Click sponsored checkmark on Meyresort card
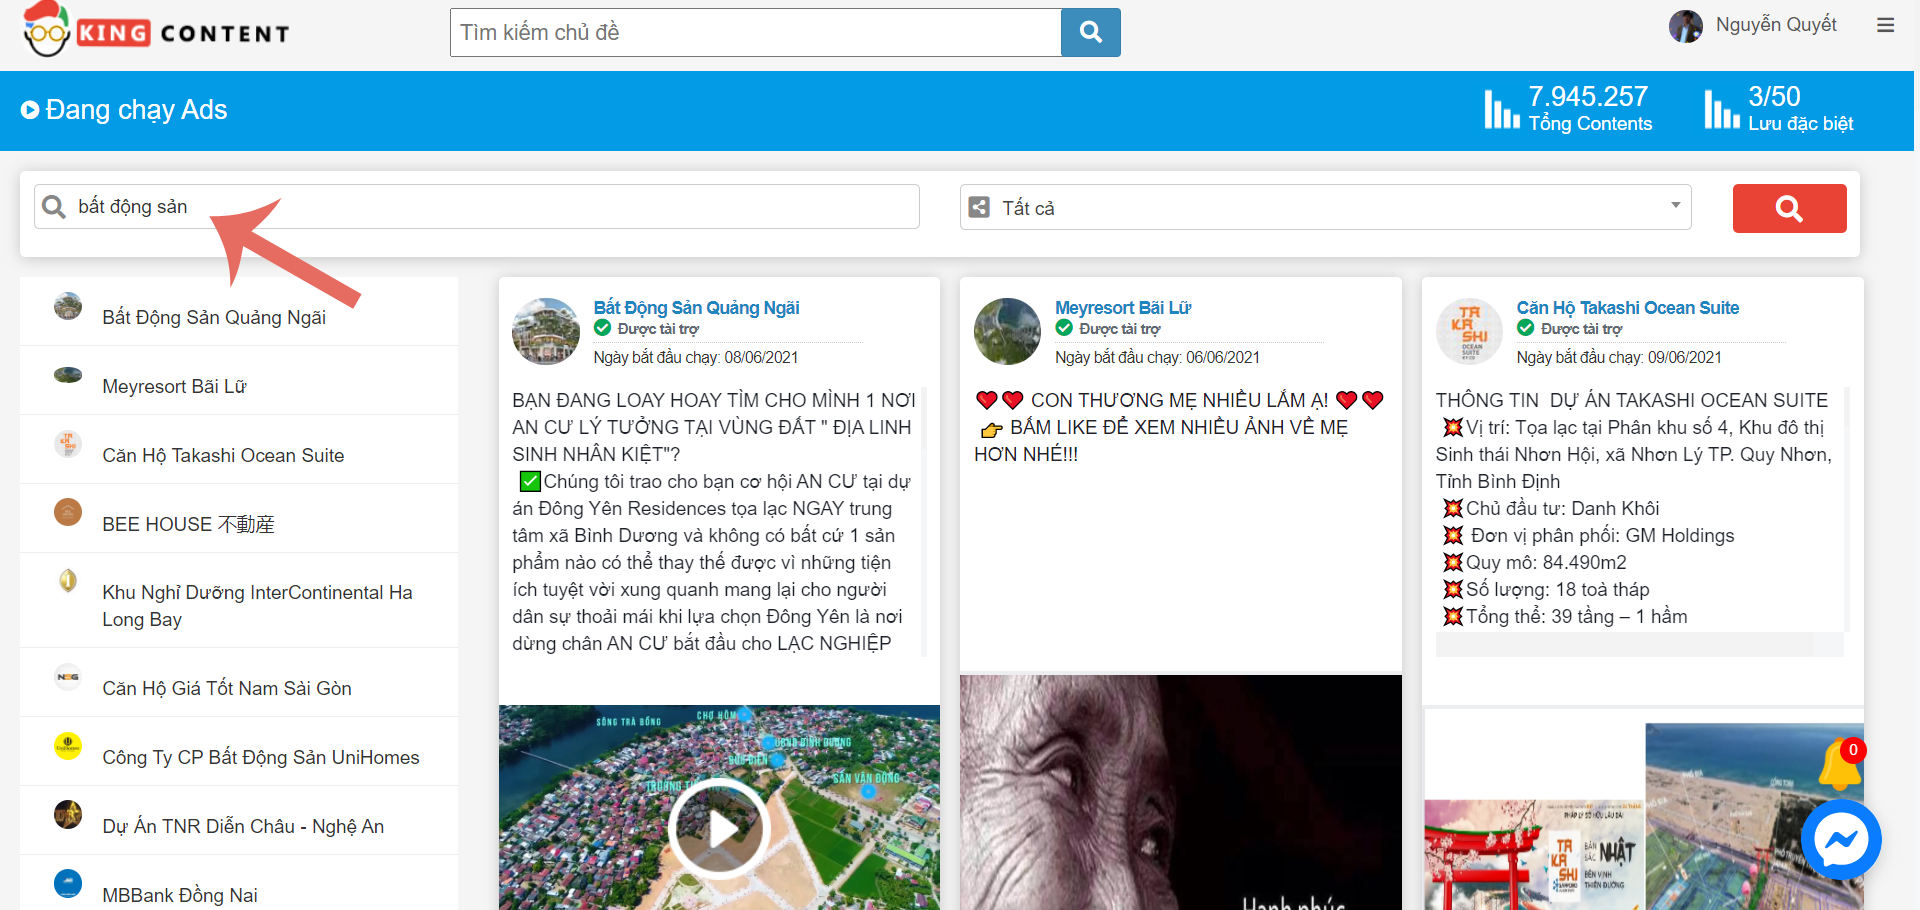Screen dimensions: 1920x910 pos(1064,328)
